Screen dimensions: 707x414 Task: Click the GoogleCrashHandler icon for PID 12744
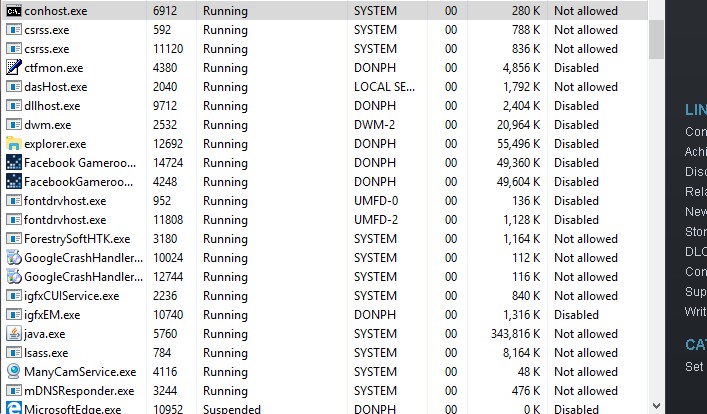pyautogui.click(x=14, y=276)
